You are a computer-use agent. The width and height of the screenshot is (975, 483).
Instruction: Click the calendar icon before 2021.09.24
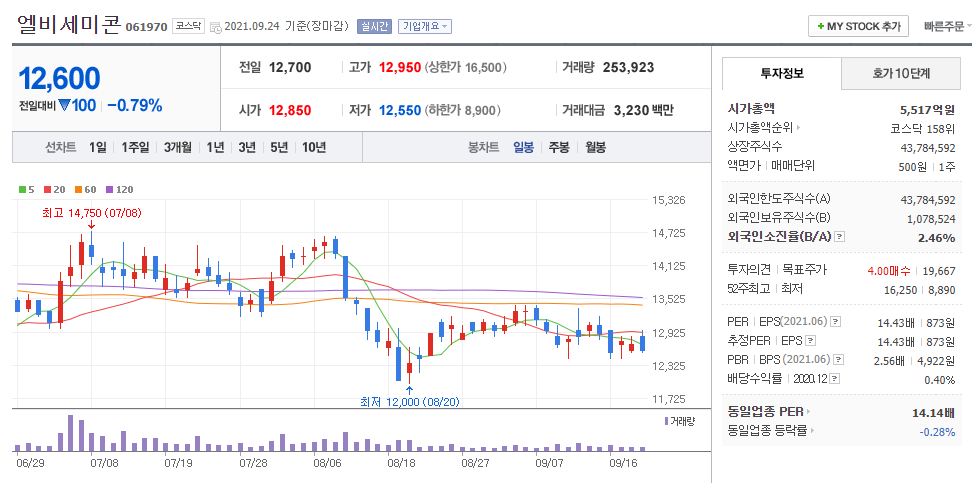click(x=215, y=27)
